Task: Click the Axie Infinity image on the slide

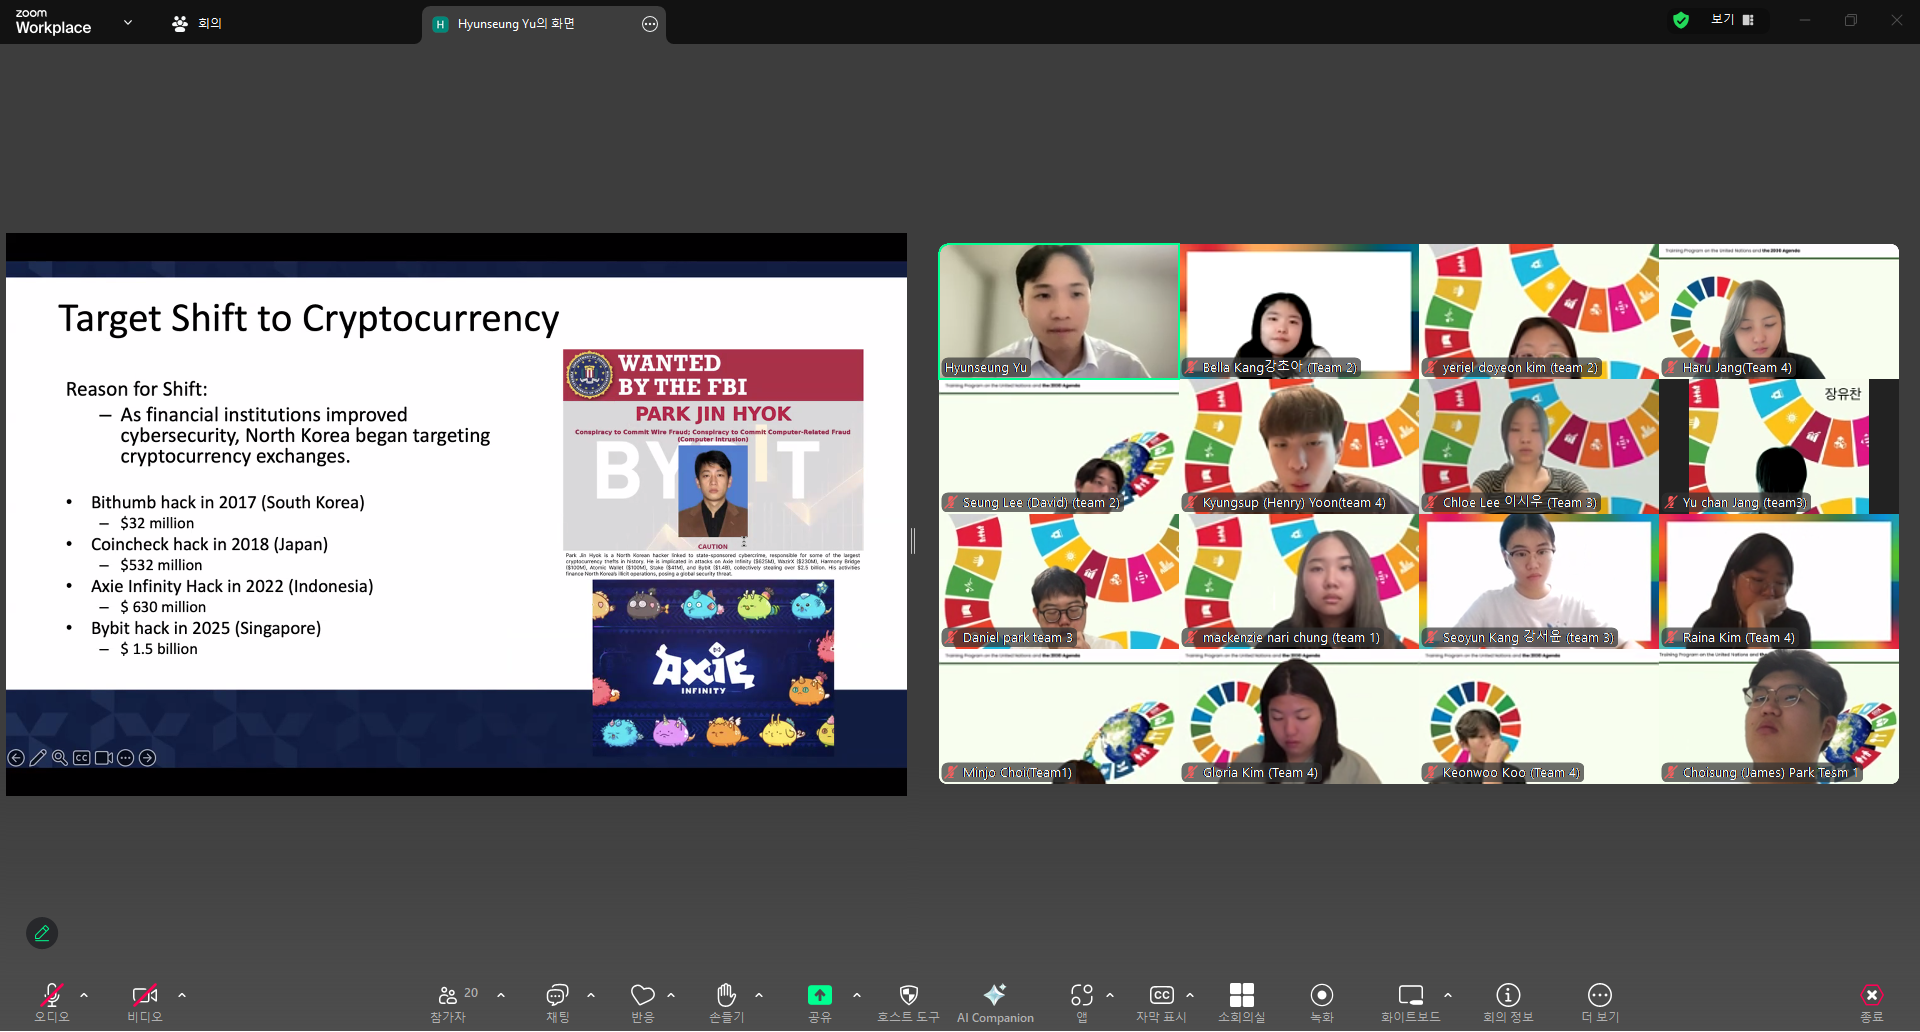Action: (713, 666)
